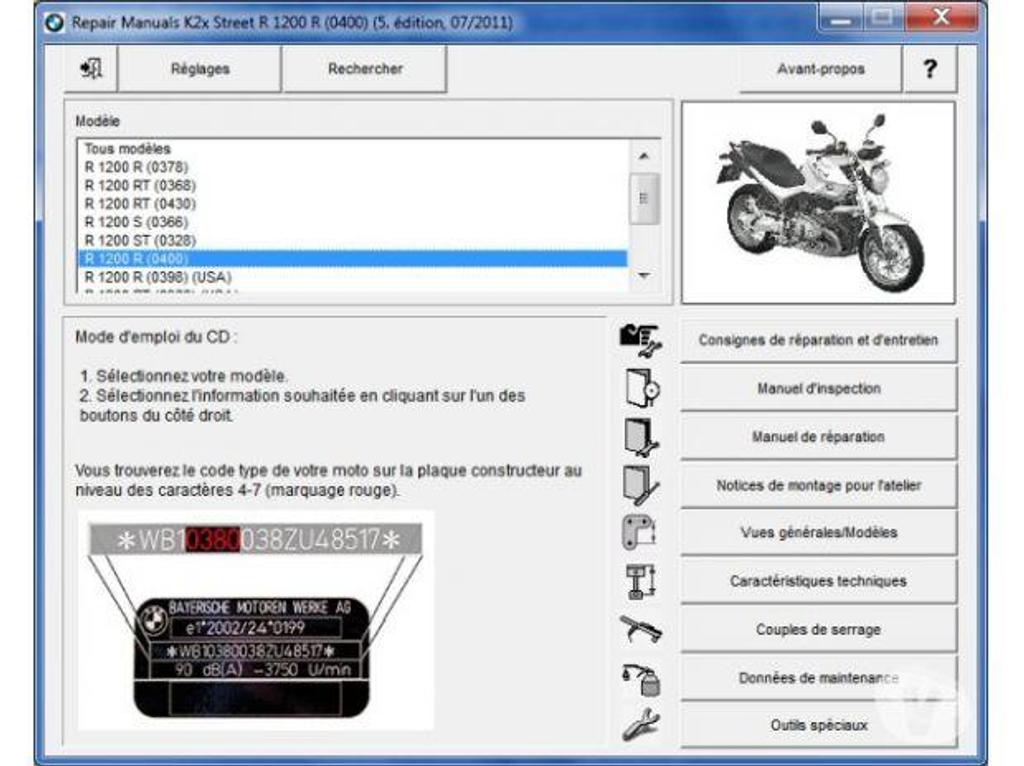Close the Repair Manuals window
This screenshot has width=1024, height=766.
click(941, 18)
